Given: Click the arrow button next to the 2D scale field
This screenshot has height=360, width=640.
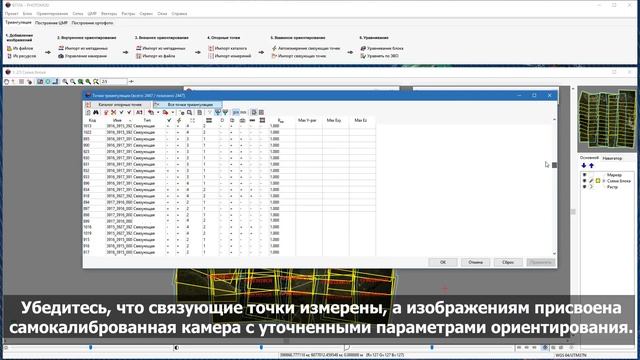Looking at the screenshot, I should (131, 82).
